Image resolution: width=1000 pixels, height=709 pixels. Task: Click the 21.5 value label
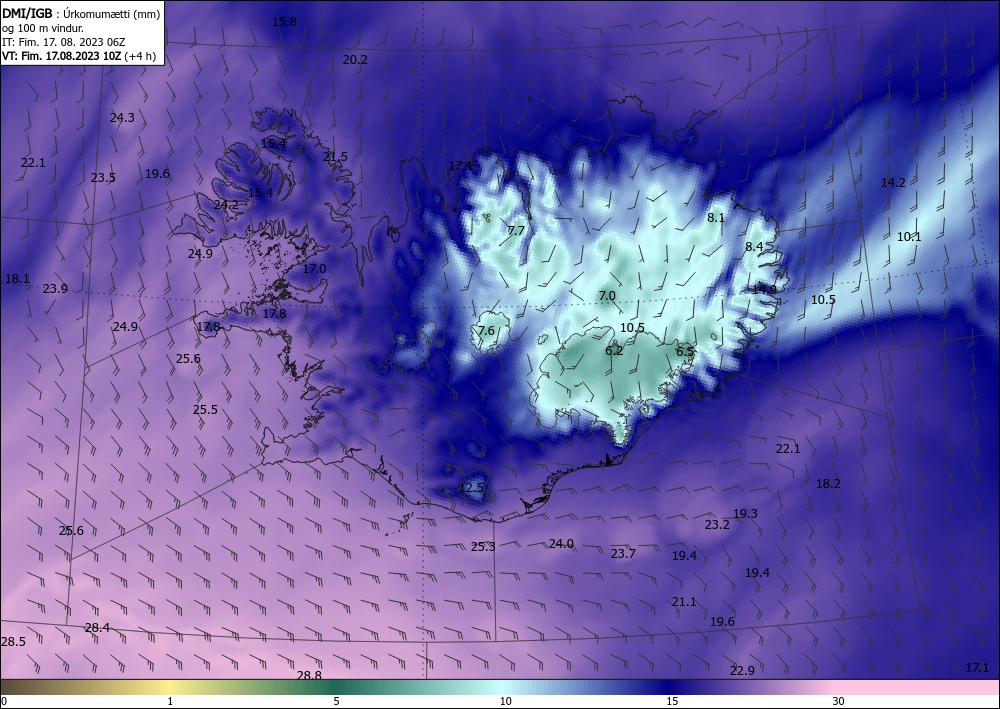335,157
